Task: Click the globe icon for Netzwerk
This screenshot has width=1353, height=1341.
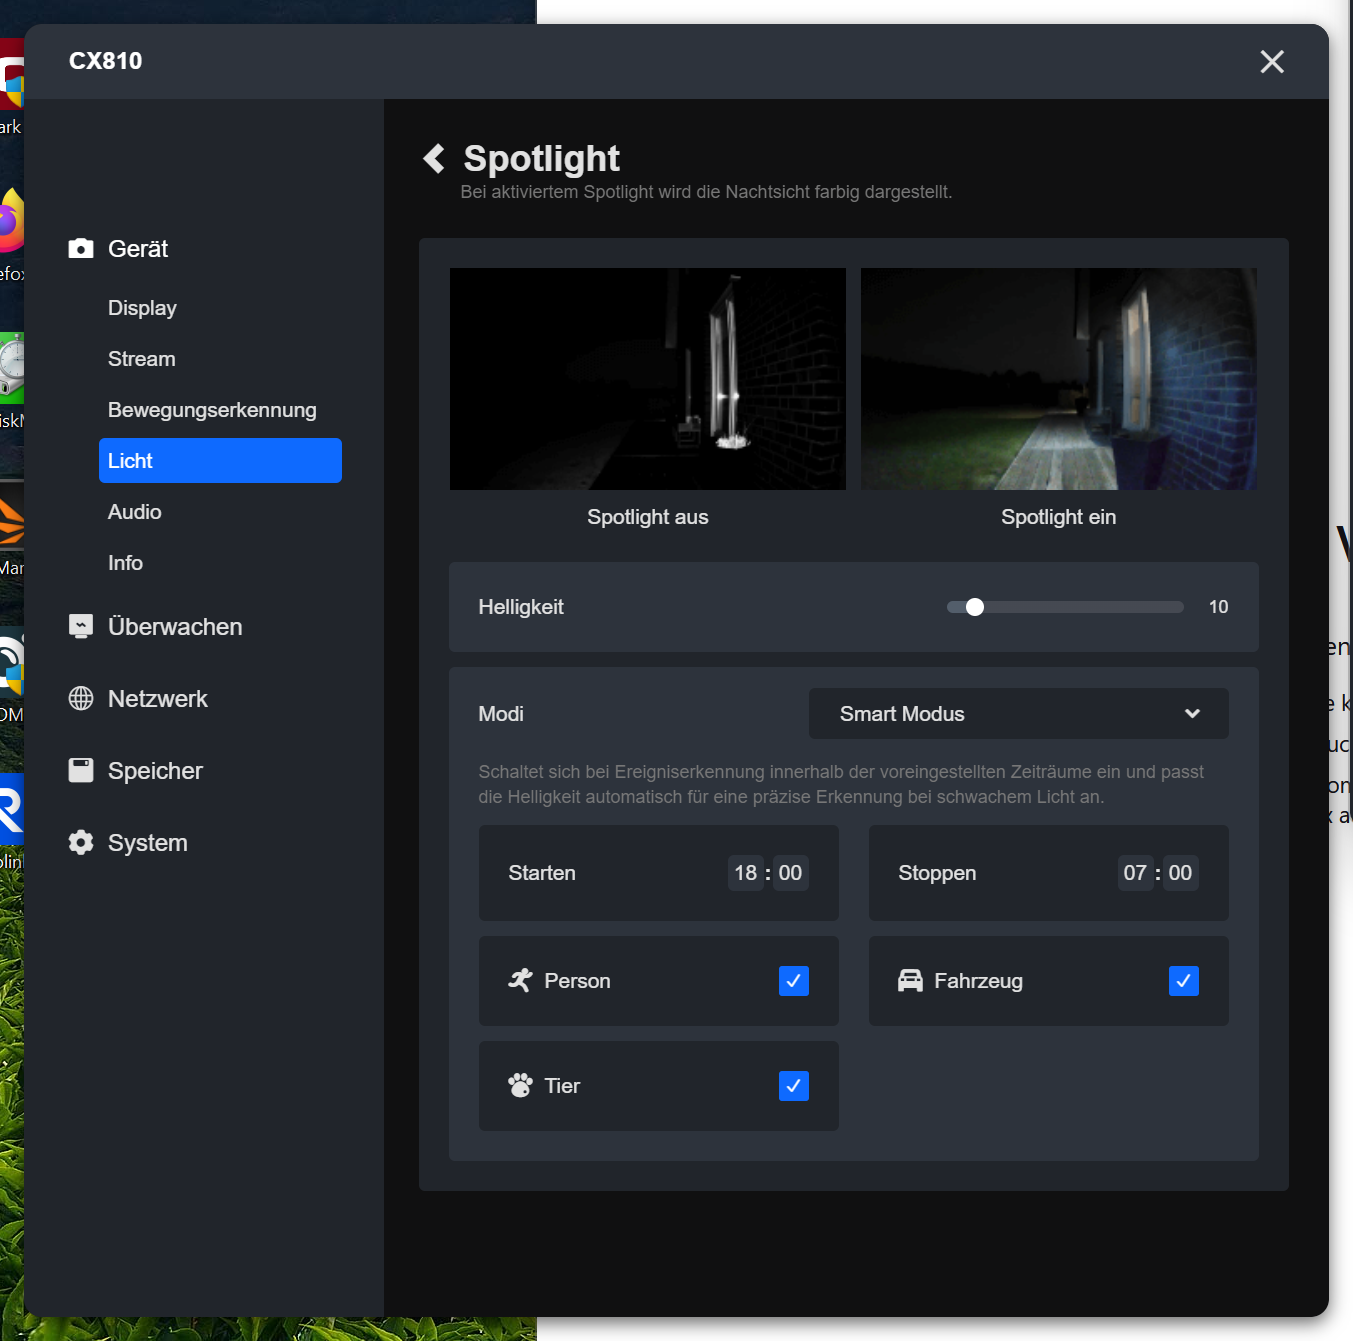Action: (81, 699)
